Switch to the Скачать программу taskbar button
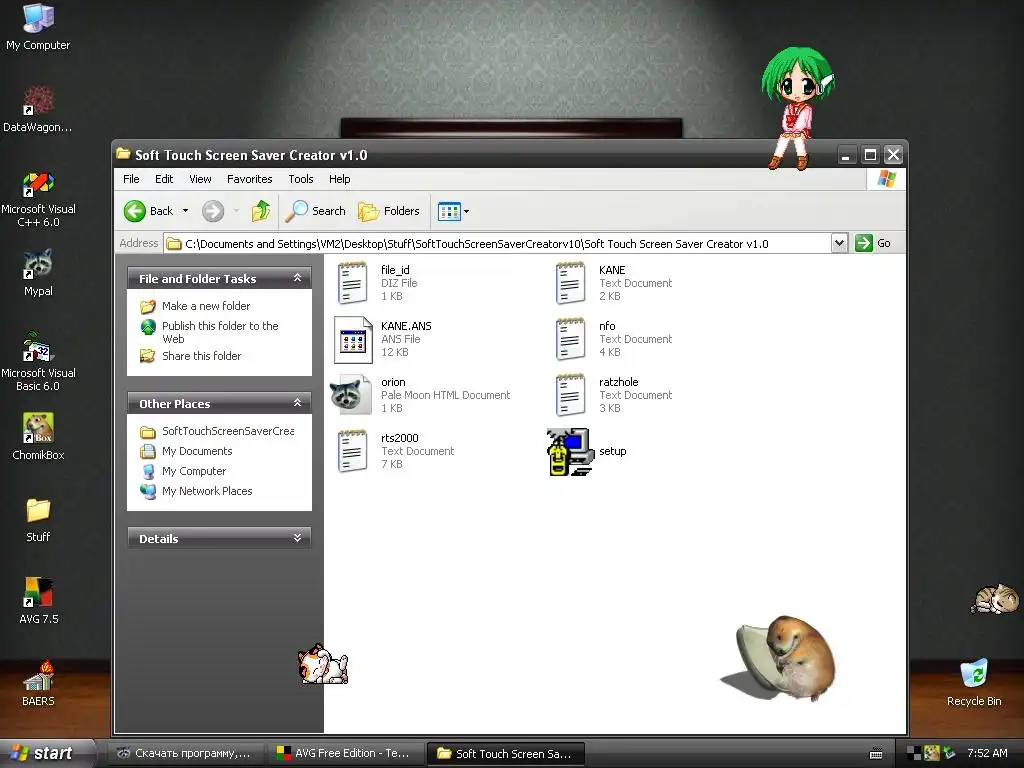The width and height of the screenshot is (1024, 768). [x=187, y=753]
